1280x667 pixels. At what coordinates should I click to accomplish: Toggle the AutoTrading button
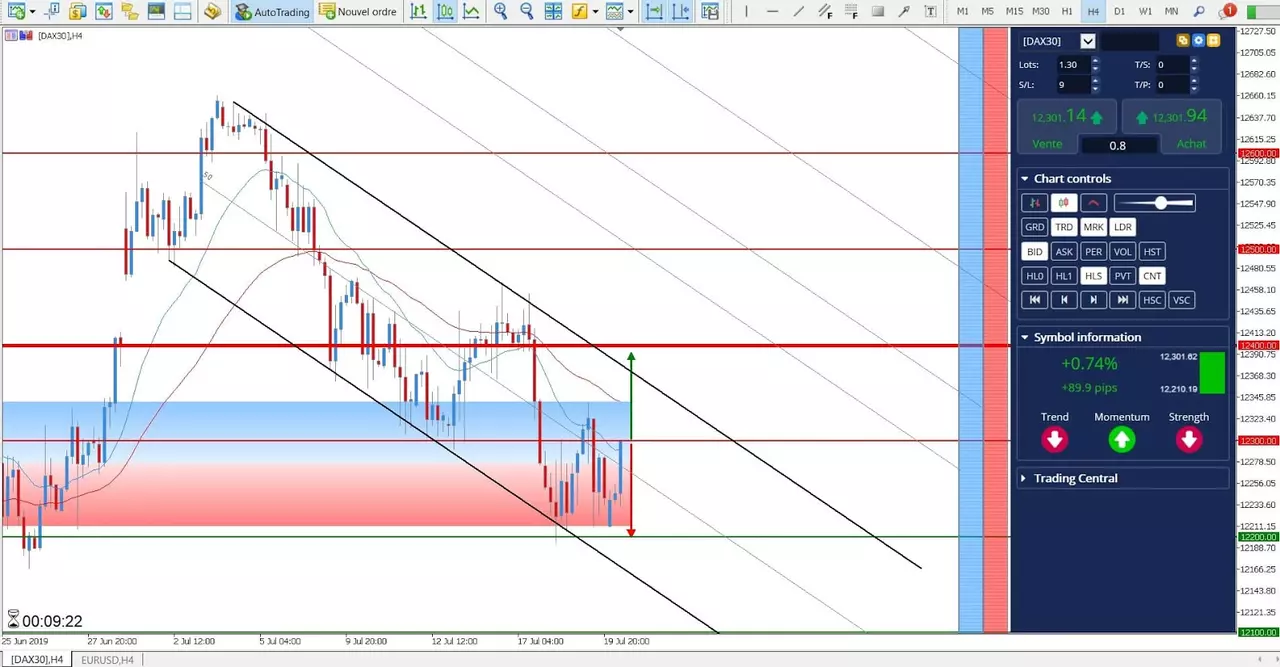(x=272, y=12)
